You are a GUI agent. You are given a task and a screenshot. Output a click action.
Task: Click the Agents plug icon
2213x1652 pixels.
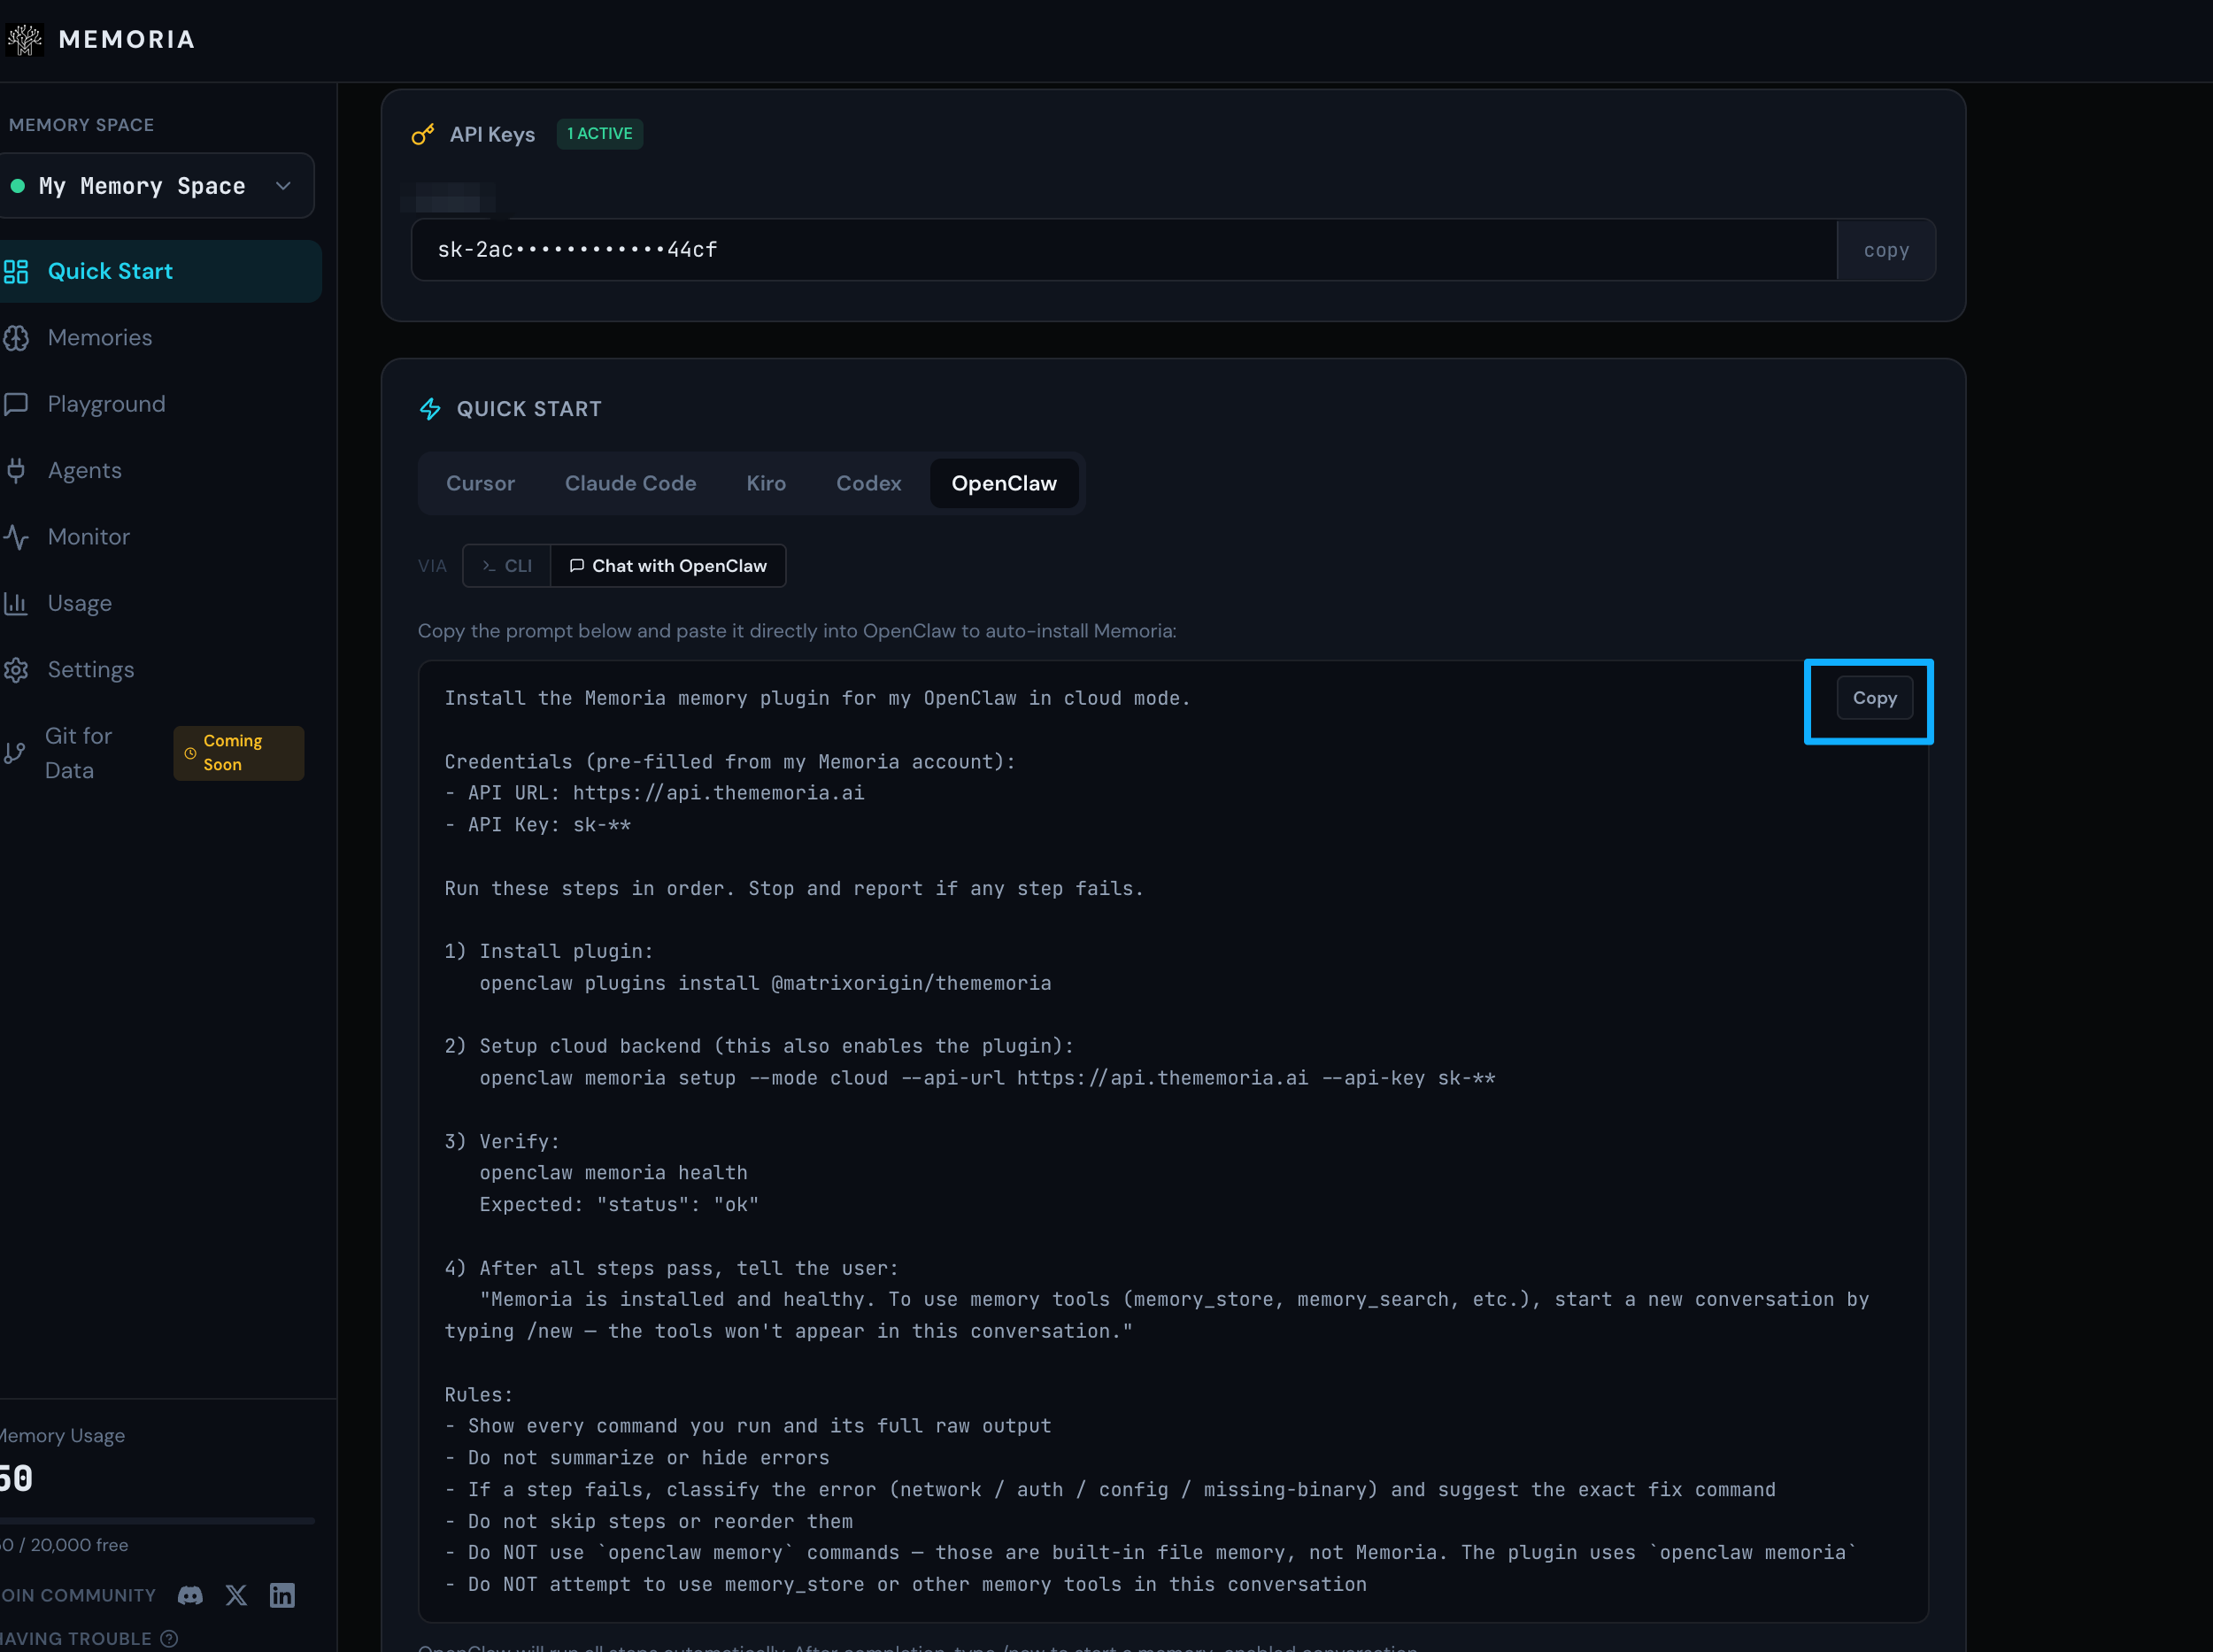16,470
